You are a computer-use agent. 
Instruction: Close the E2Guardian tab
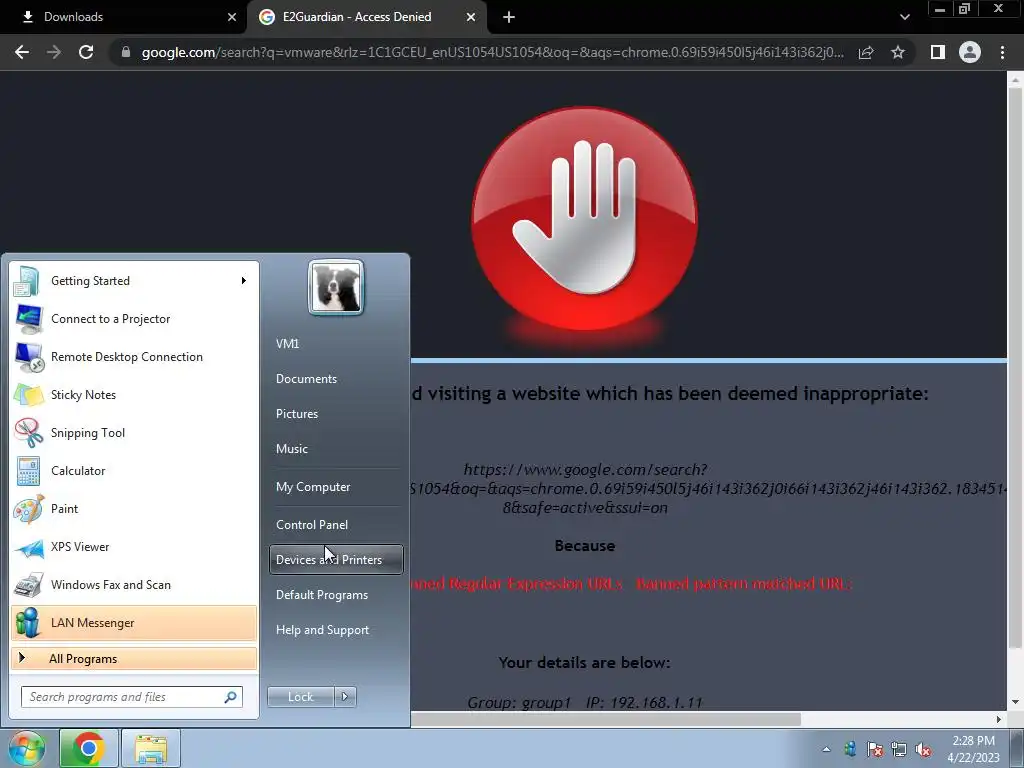click(471, 17)
